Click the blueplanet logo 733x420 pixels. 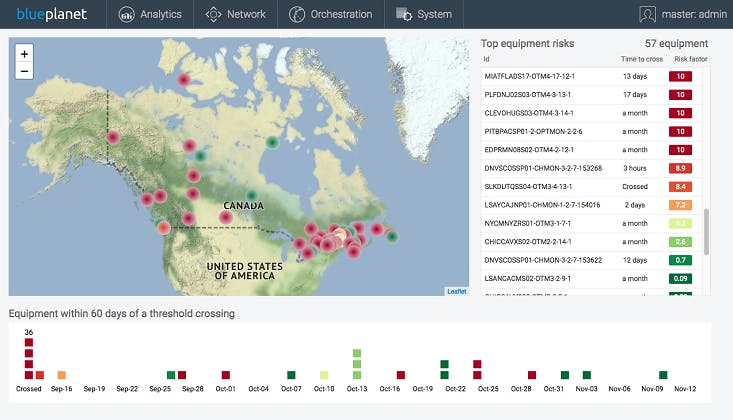click(x=51, y=14)
